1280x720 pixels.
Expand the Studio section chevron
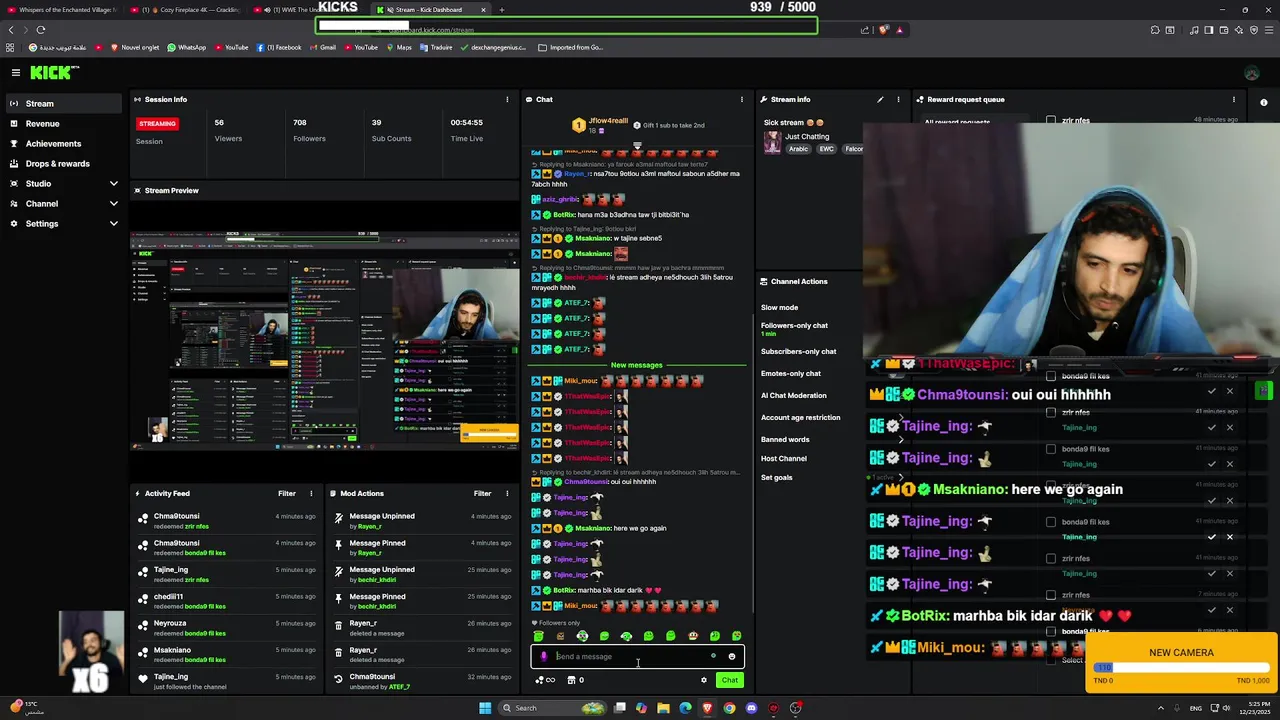113,184
